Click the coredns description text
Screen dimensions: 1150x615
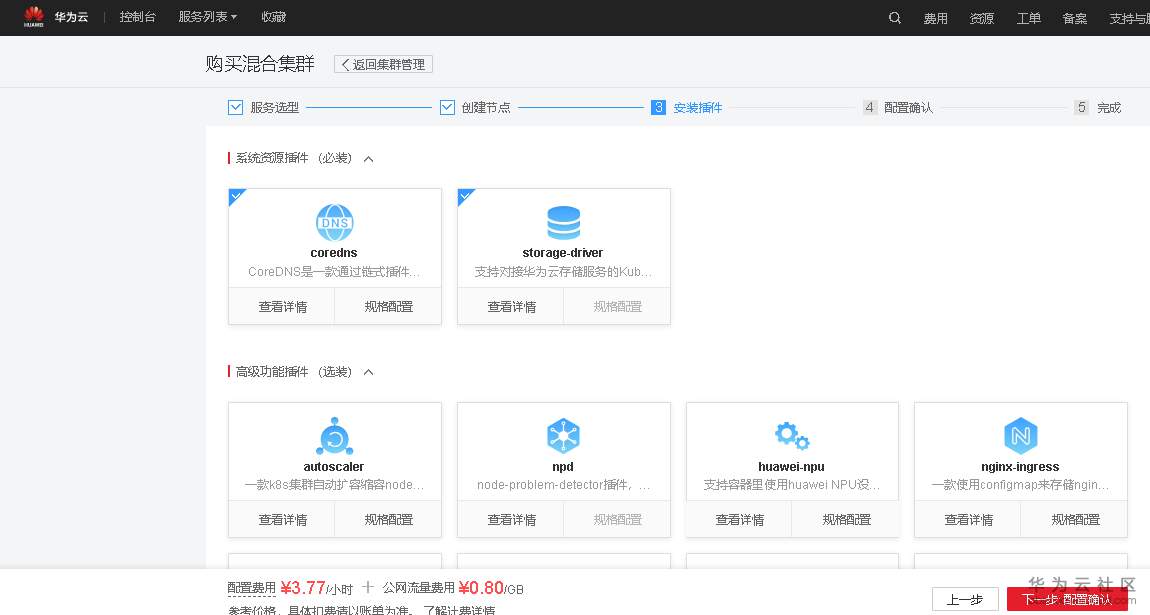point(334,272)
